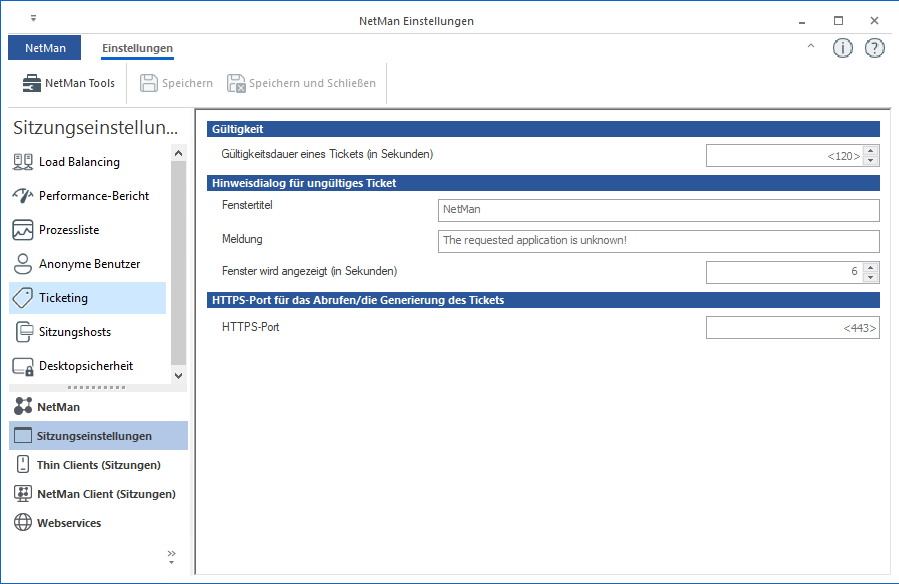Open the options via the double-chevron button
This screenshot has width=899, height=584.
(170, 551)
